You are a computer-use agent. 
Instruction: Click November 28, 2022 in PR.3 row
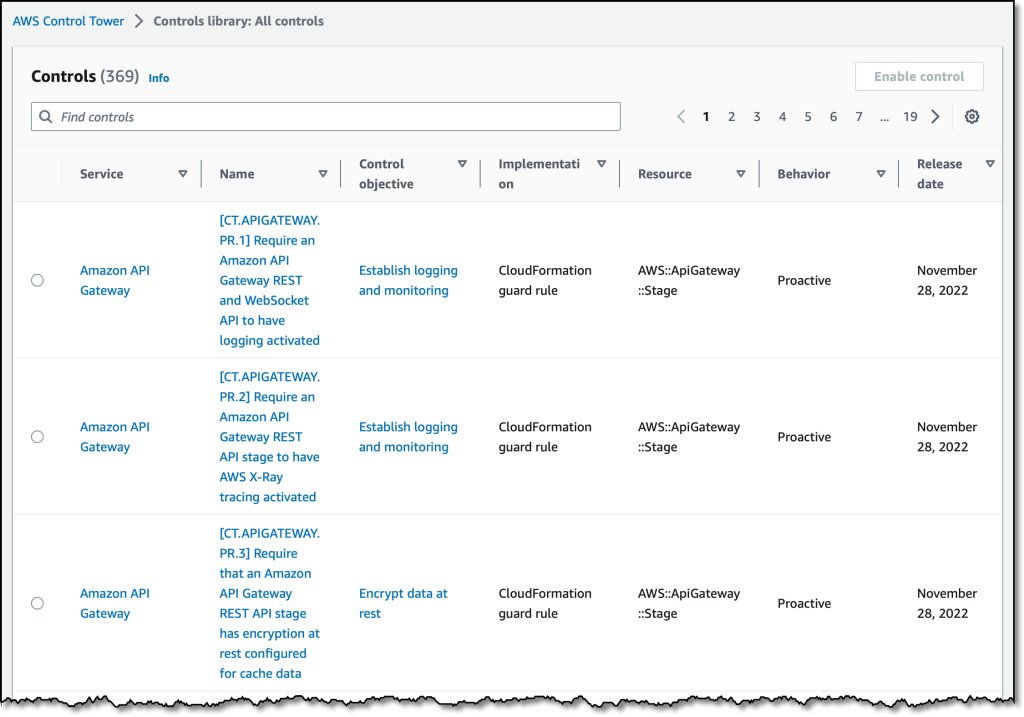(947, 603)
